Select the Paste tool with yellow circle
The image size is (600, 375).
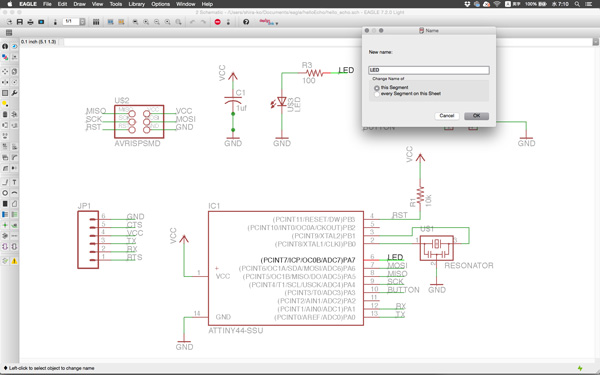(x=5, y=104)
